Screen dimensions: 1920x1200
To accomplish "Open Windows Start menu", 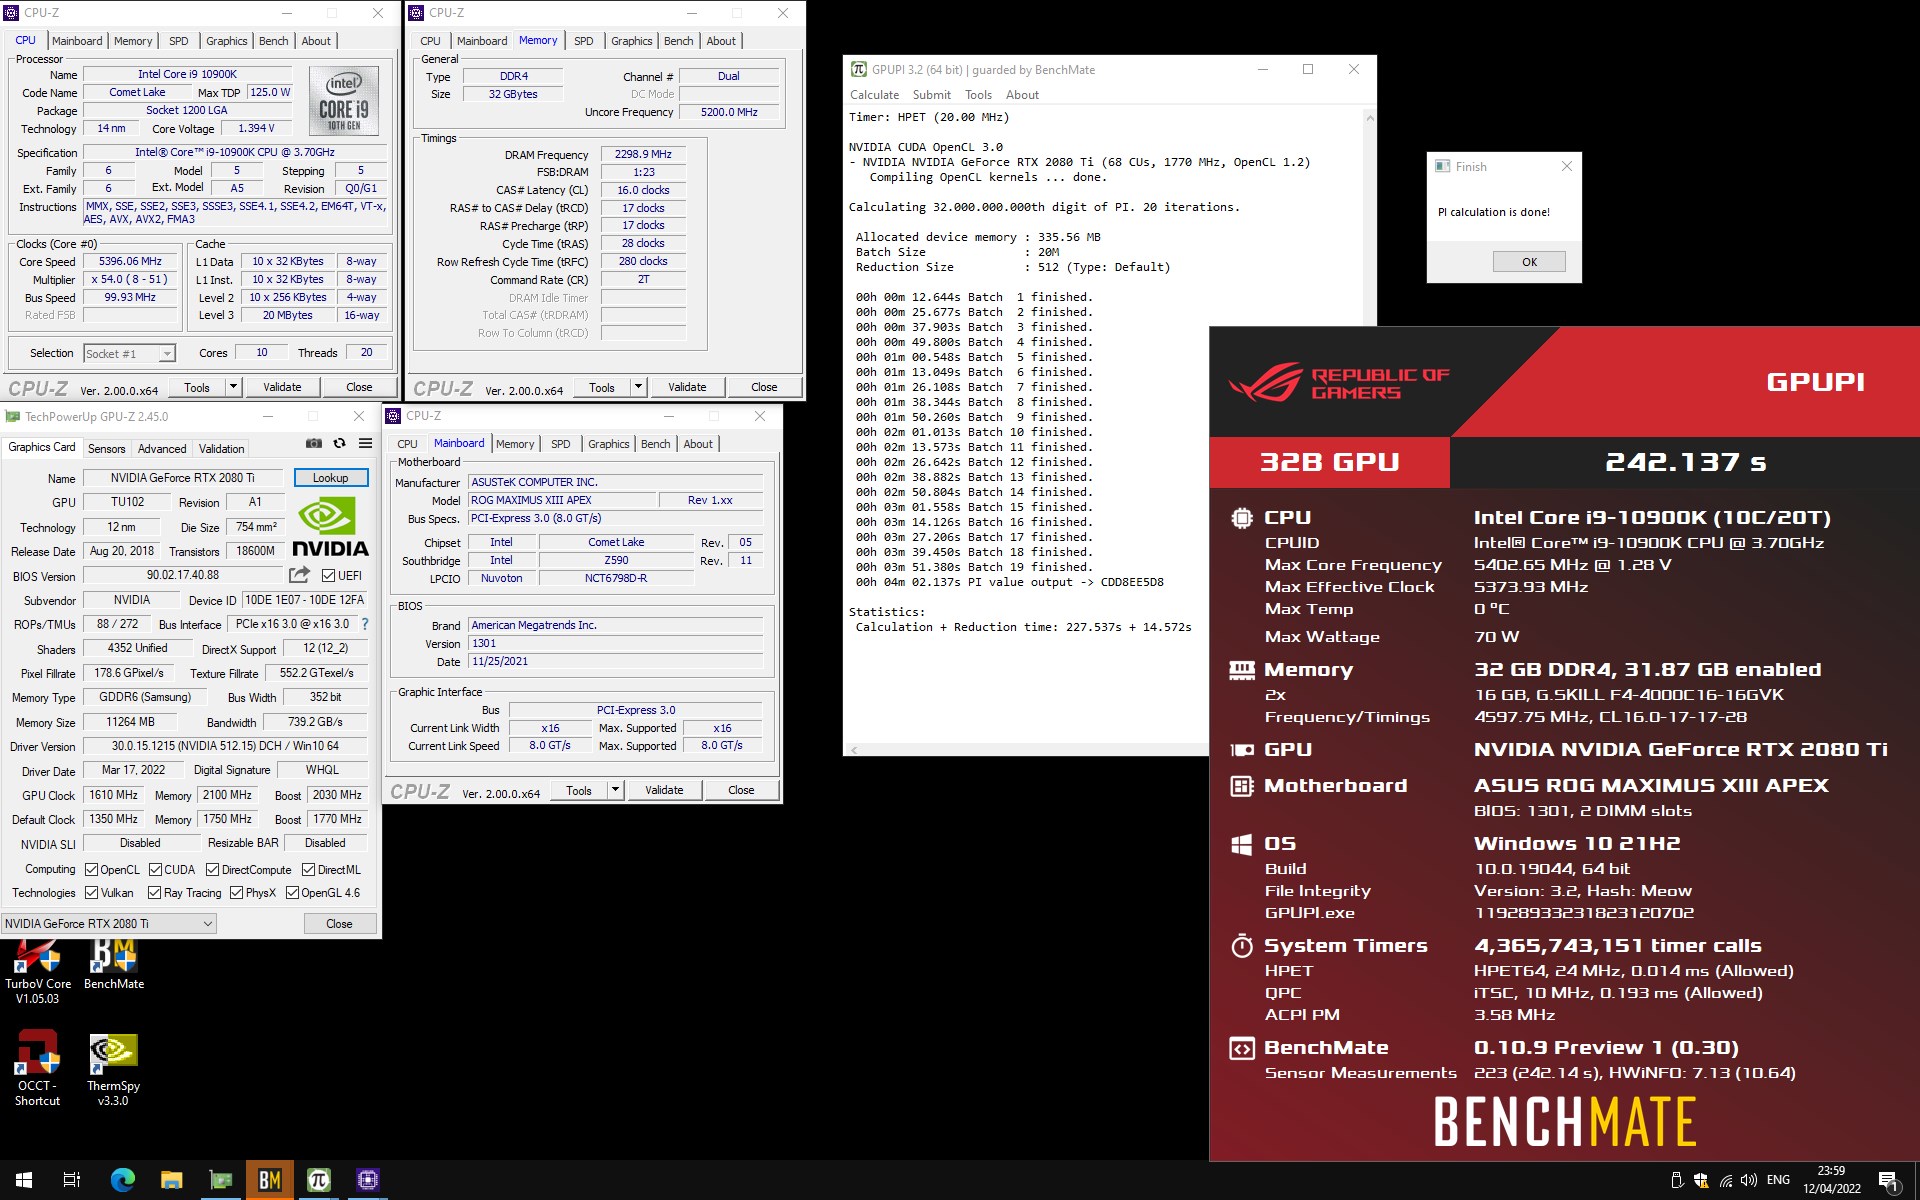I will coord(24,1180).
